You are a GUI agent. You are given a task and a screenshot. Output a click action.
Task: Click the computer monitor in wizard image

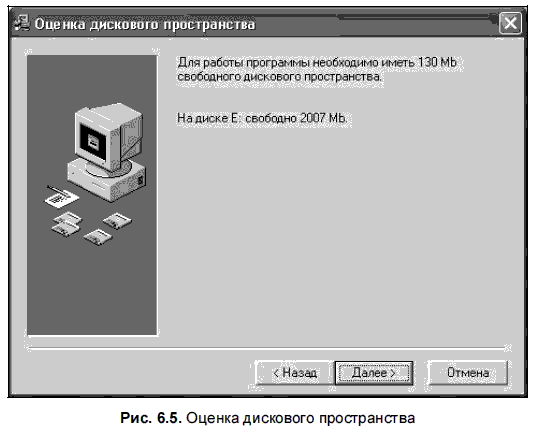109,137
